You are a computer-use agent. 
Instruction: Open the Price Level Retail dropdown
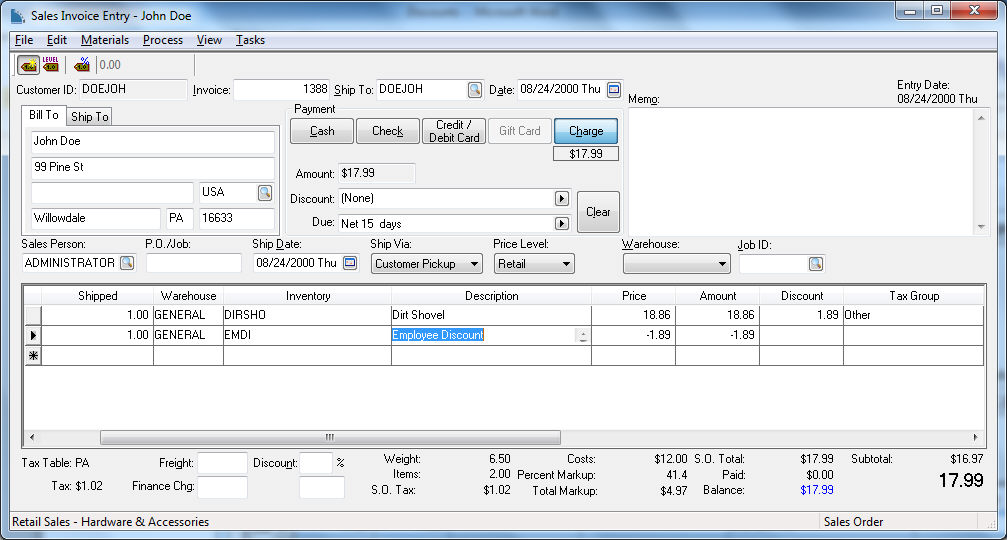pos(534,264)
